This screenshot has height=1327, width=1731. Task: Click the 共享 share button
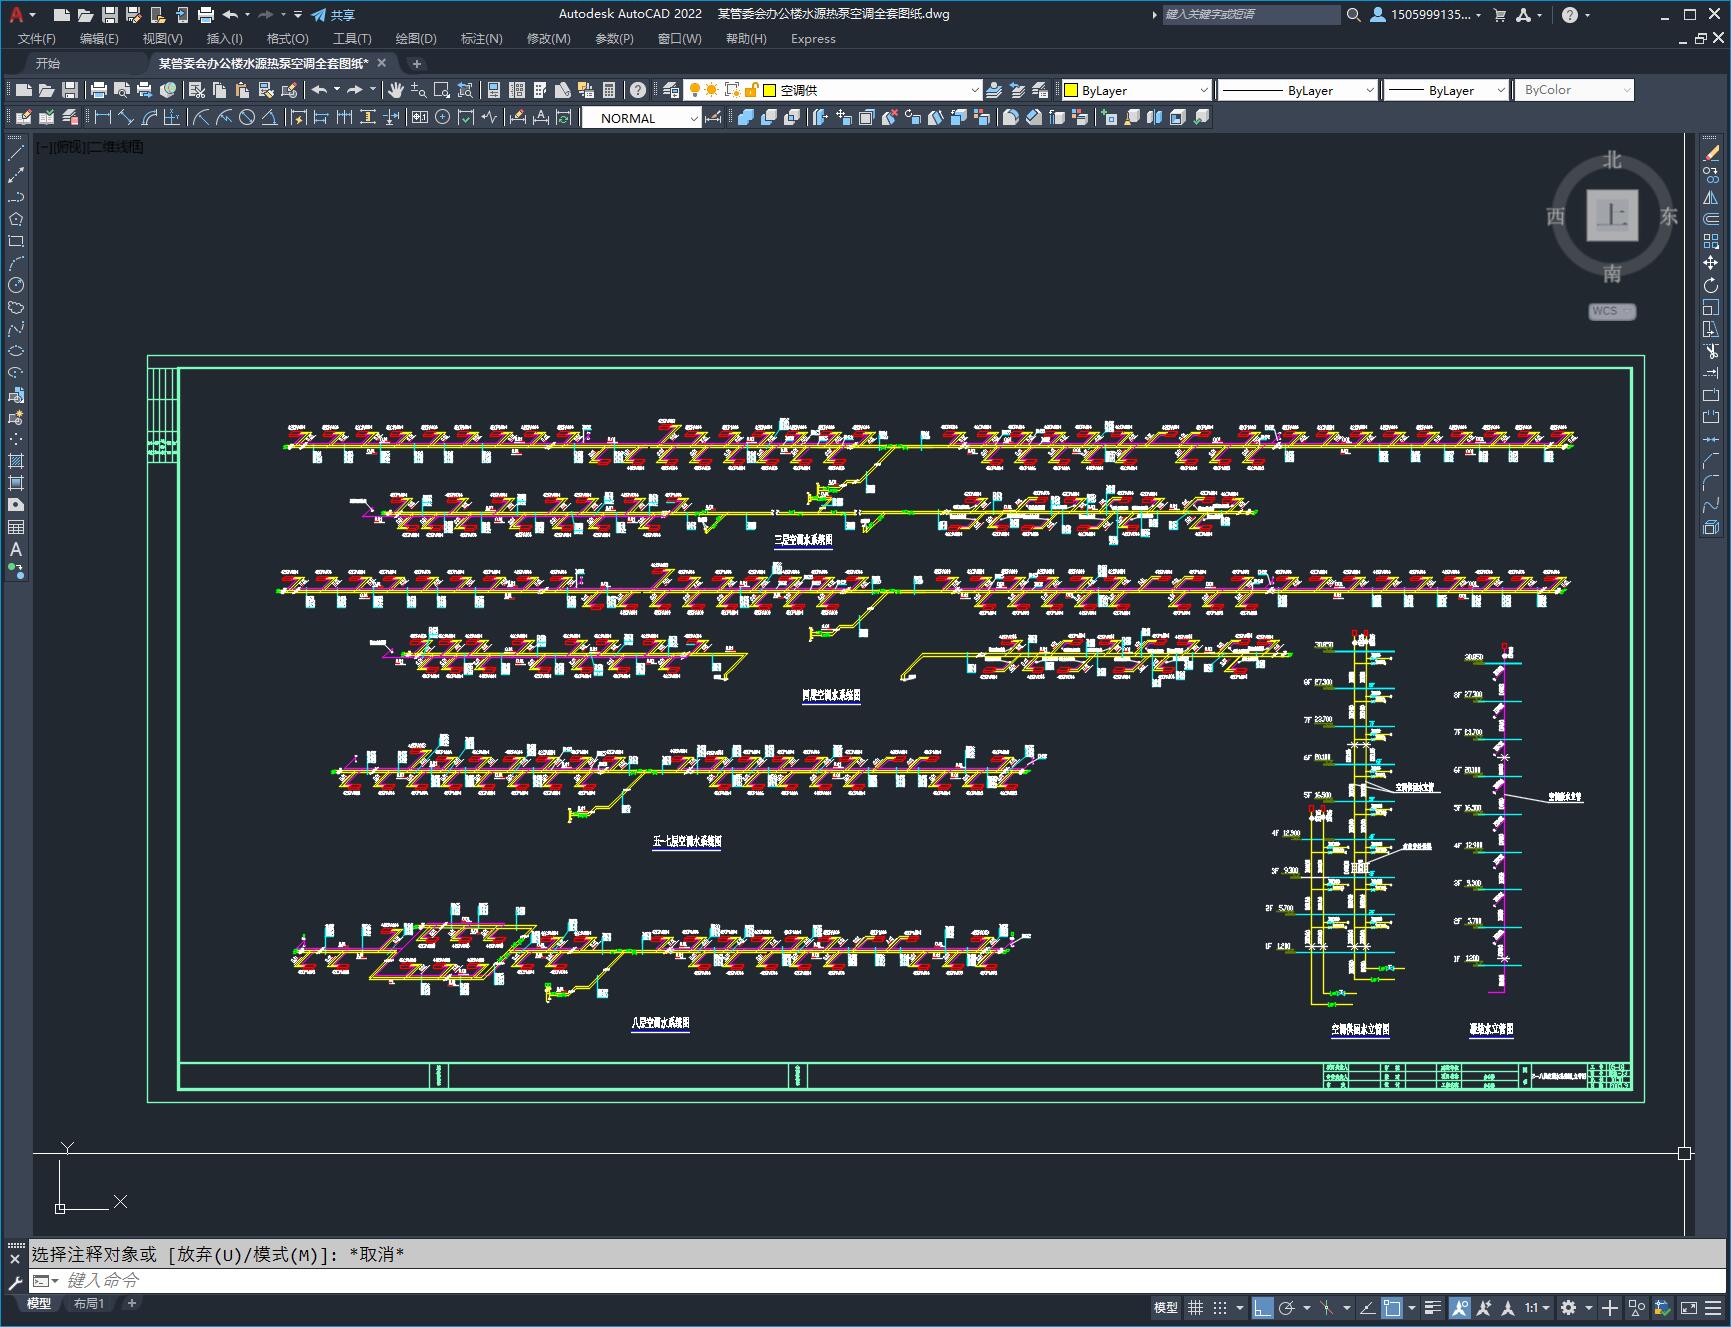pos(333,15)
